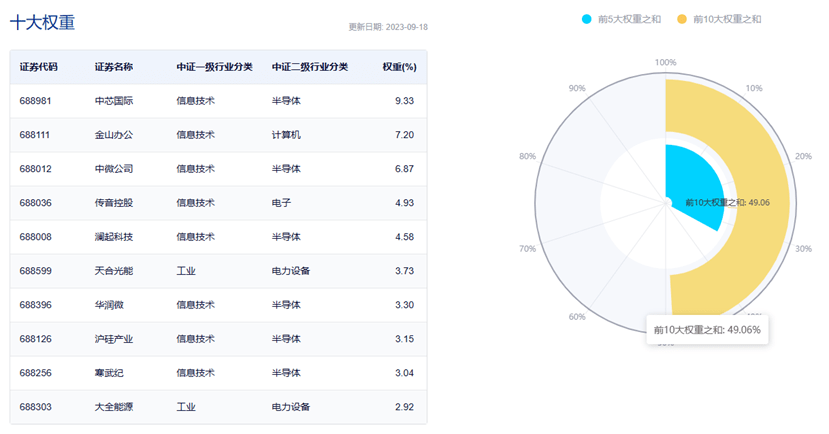The image size is (829, 434).
Task: Click the 大全能源 stock name
Action: 114,407
